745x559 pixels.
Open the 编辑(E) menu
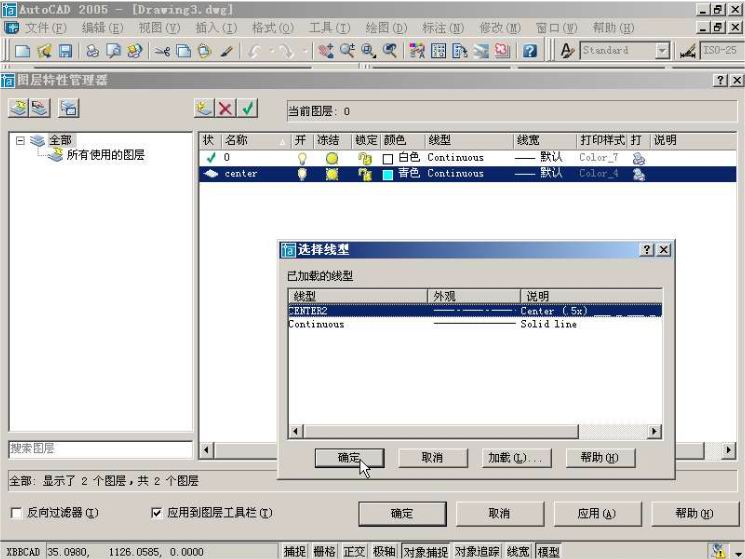point(102,28)
